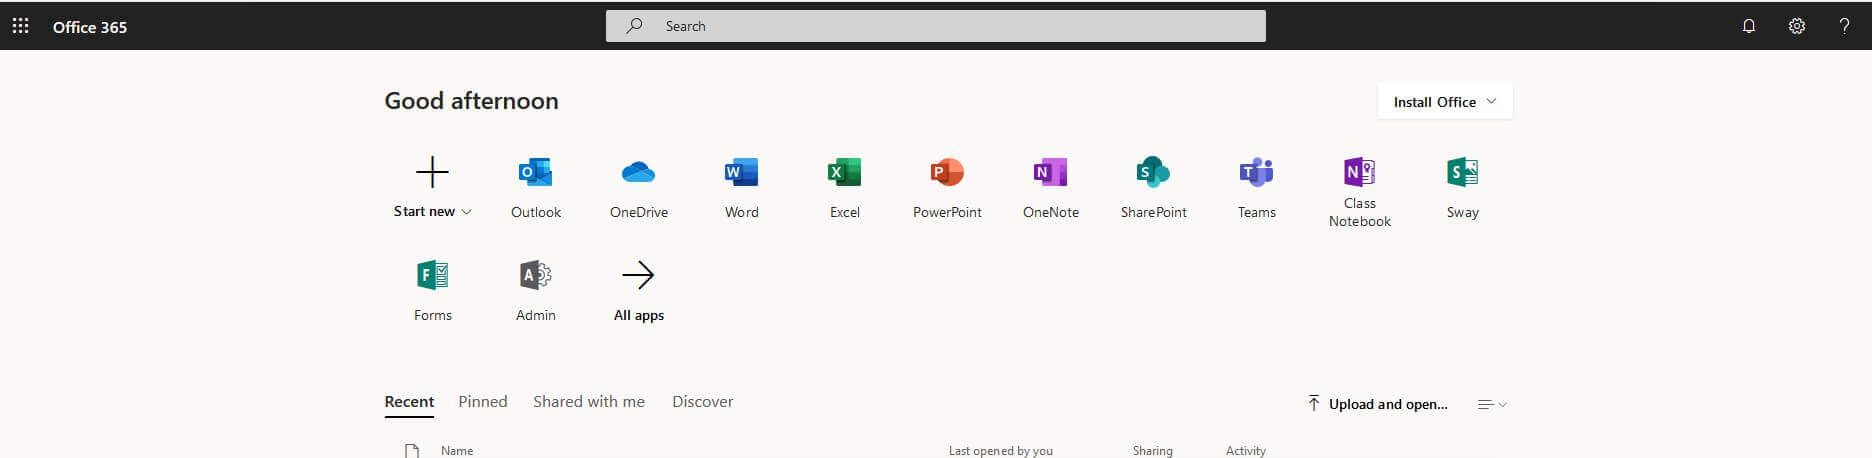The height and width of the screenshot is (458, 1872).
Task: Click the Sharing column header
Action: (1153, 451)
